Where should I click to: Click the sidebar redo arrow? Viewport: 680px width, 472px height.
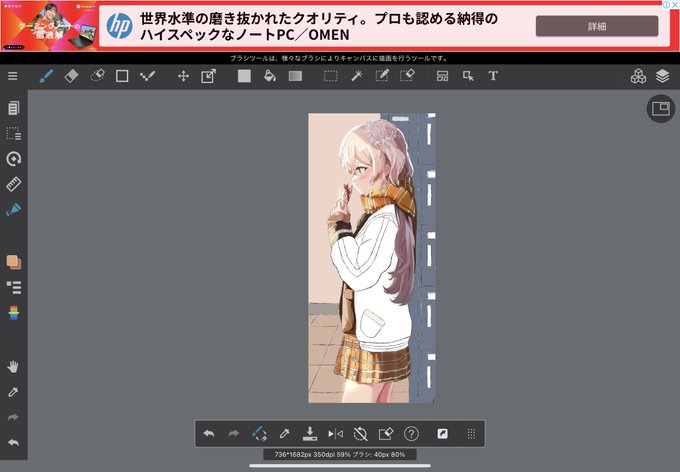coord(13,417)
